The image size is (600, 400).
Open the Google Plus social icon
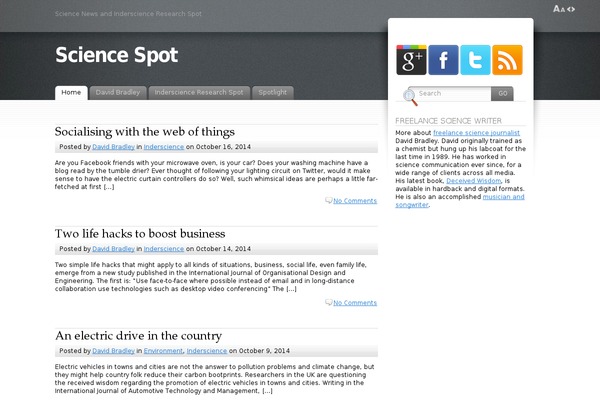[411, 60]
